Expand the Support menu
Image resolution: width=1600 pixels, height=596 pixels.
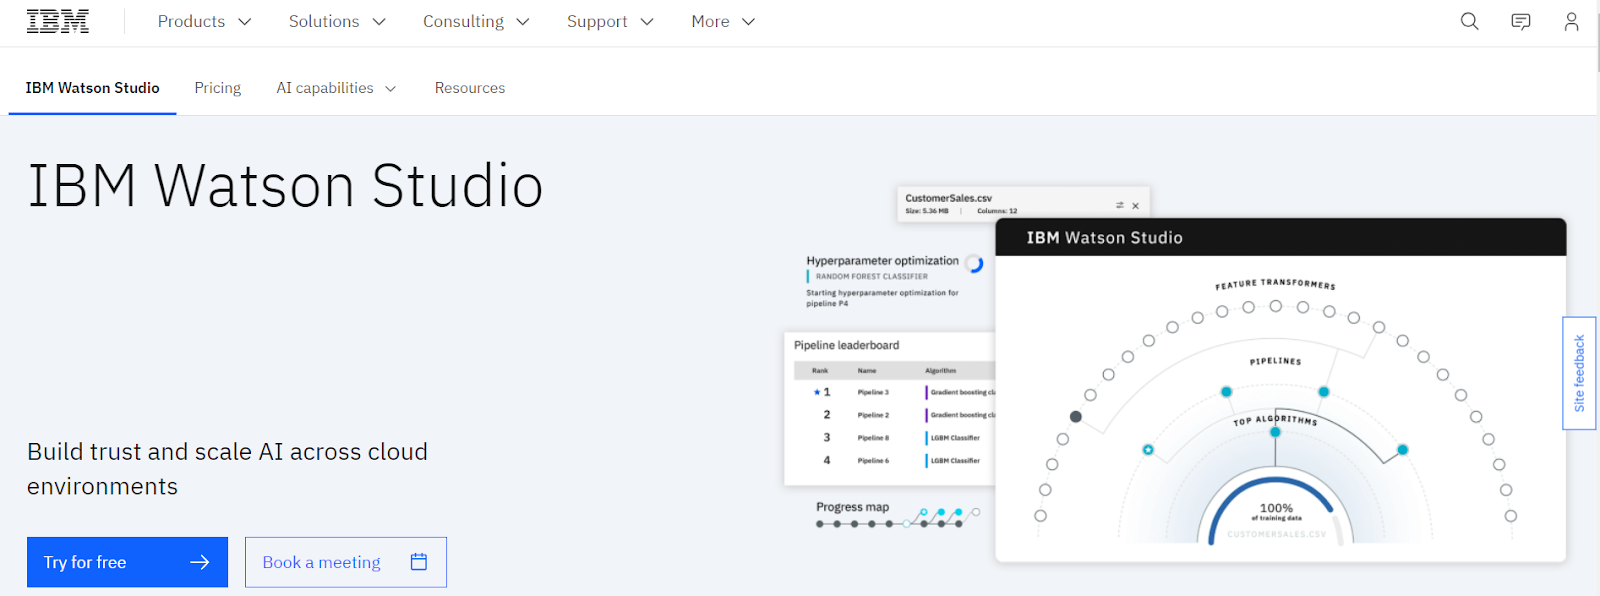610,22
